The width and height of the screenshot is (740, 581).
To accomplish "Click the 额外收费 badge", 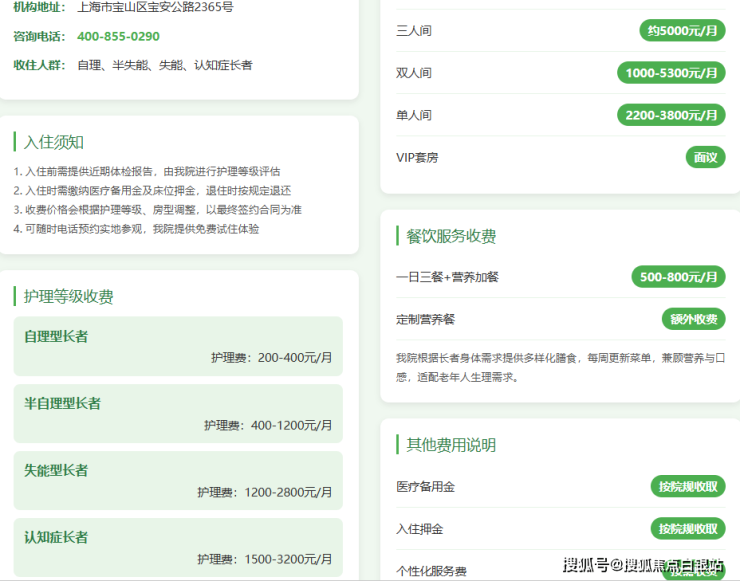I will [x=694, y=319].
